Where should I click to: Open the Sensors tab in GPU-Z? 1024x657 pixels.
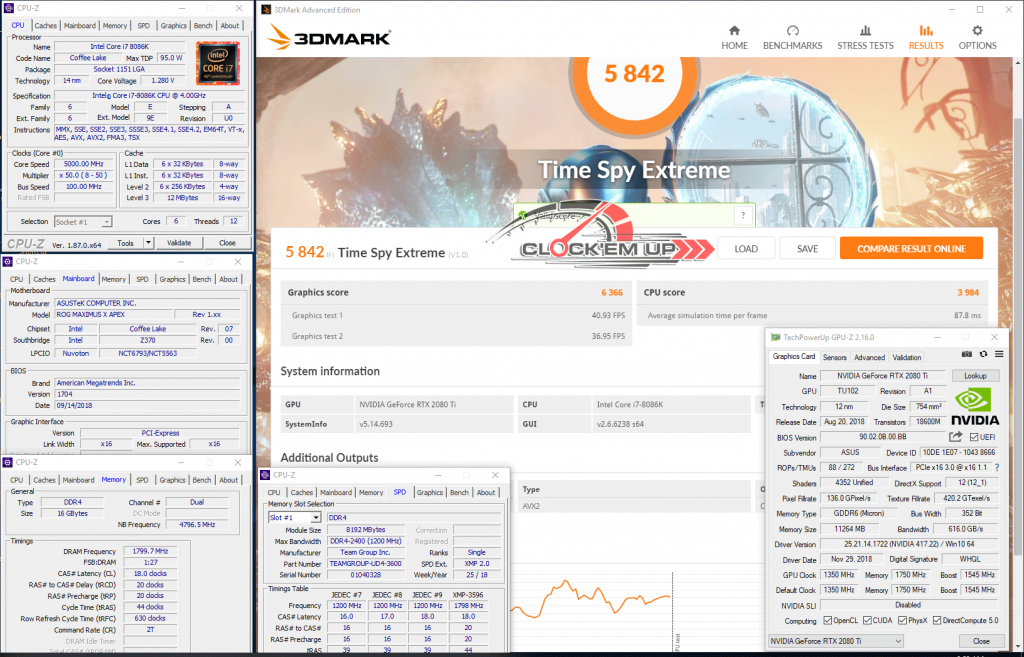835,357
